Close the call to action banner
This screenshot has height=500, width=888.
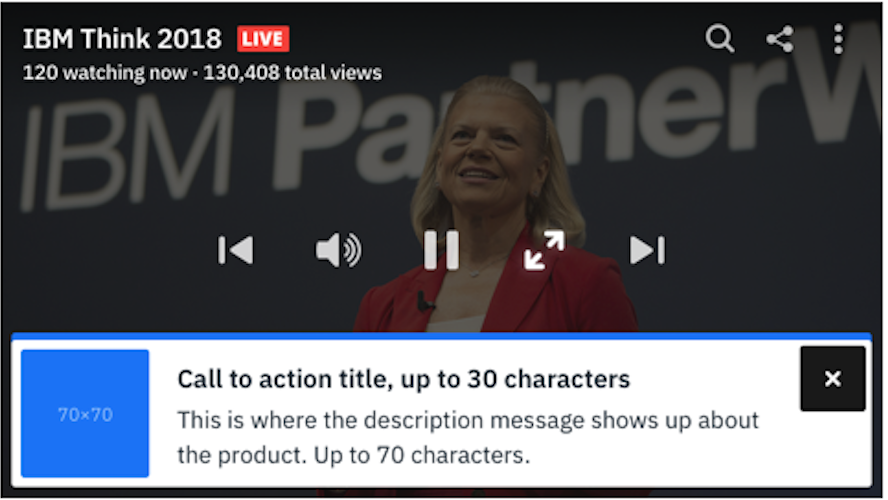[x=832, y=378]
